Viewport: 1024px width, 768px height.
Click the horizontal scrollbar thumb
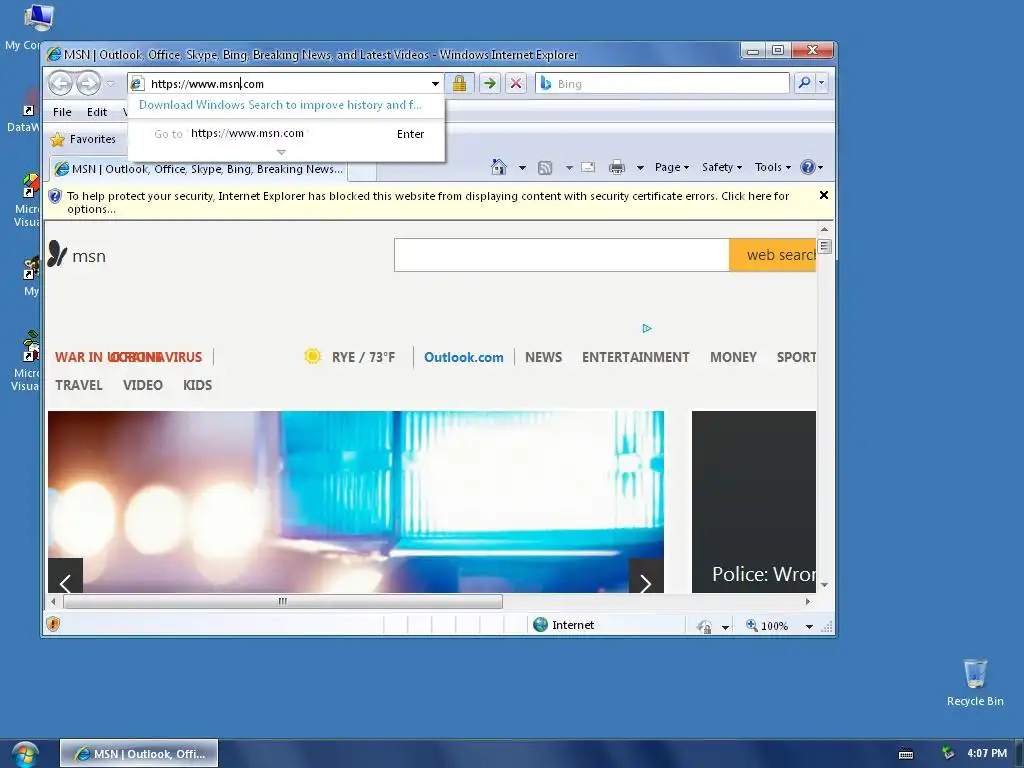pos(283,601)
